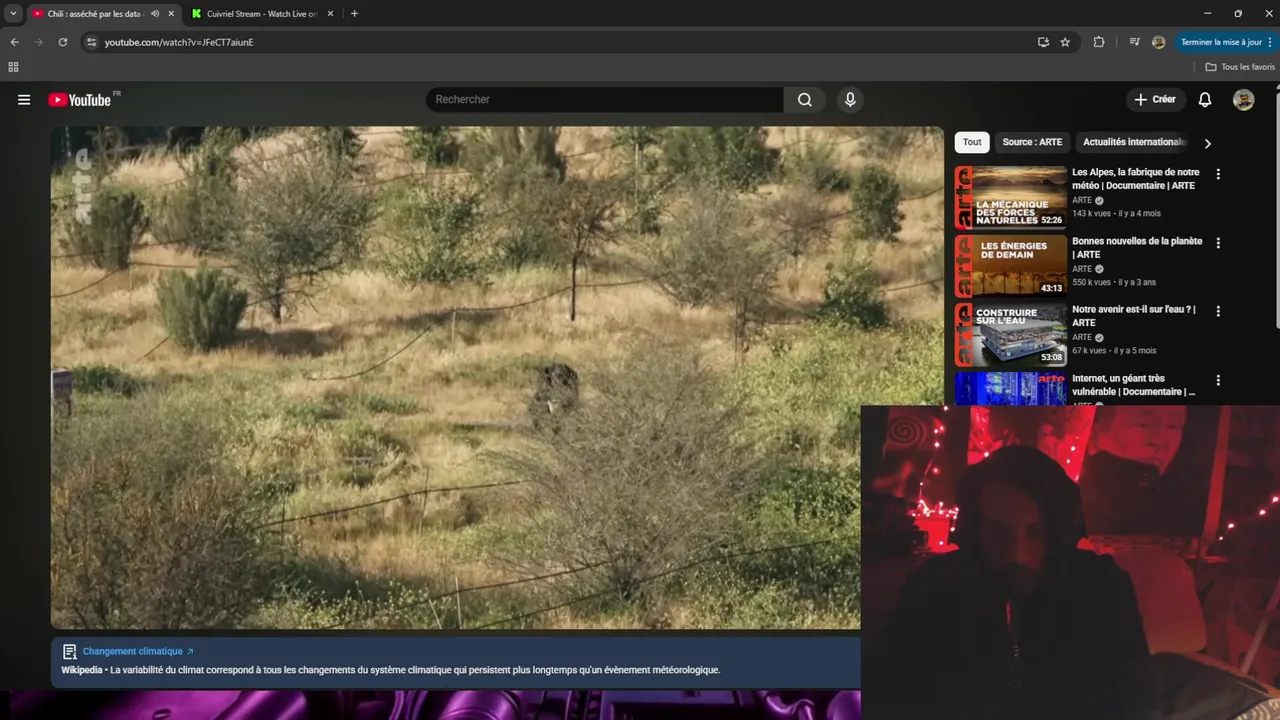Click the search magnifier button
Screen dimensions: 1280x720
pos(805,99)
